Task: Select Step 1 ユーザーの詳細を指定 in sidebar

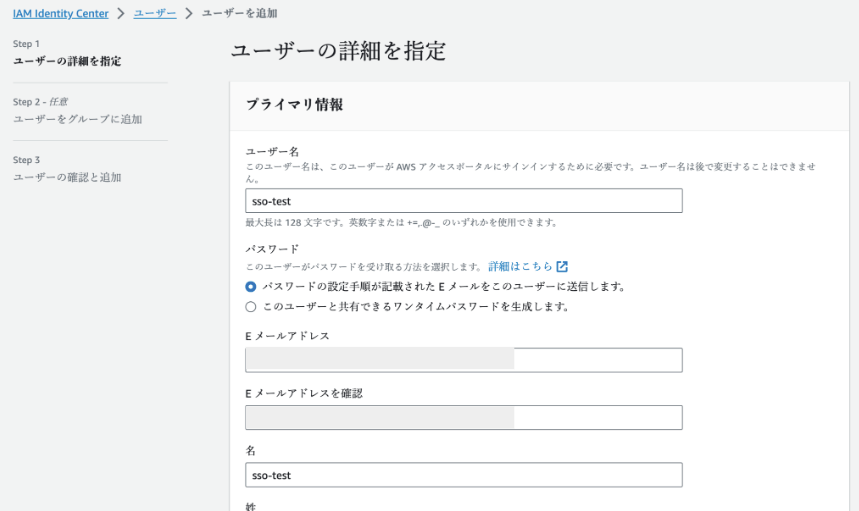Action: 67,62
